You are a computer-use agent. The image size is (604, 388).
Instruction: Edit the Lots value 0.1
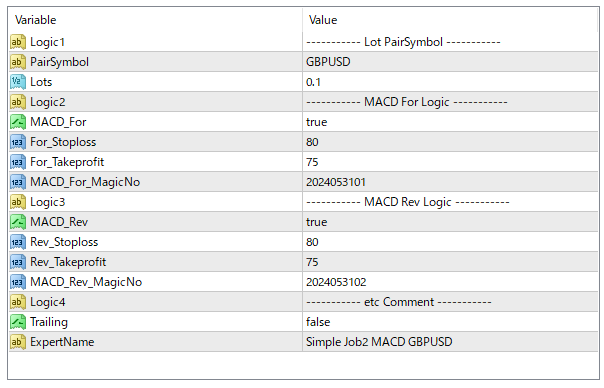pos(450,82)
